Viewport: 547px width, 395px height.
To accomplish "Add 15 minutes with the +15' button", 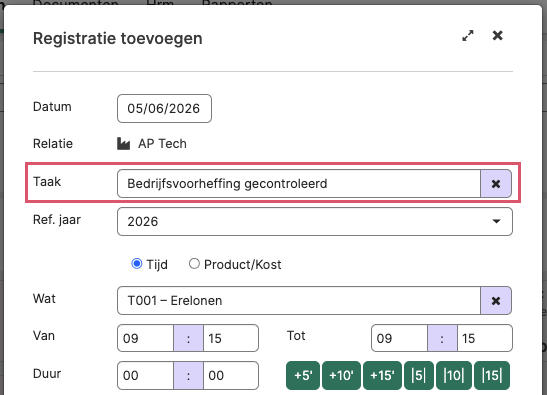I will click(x=382, y=375).
